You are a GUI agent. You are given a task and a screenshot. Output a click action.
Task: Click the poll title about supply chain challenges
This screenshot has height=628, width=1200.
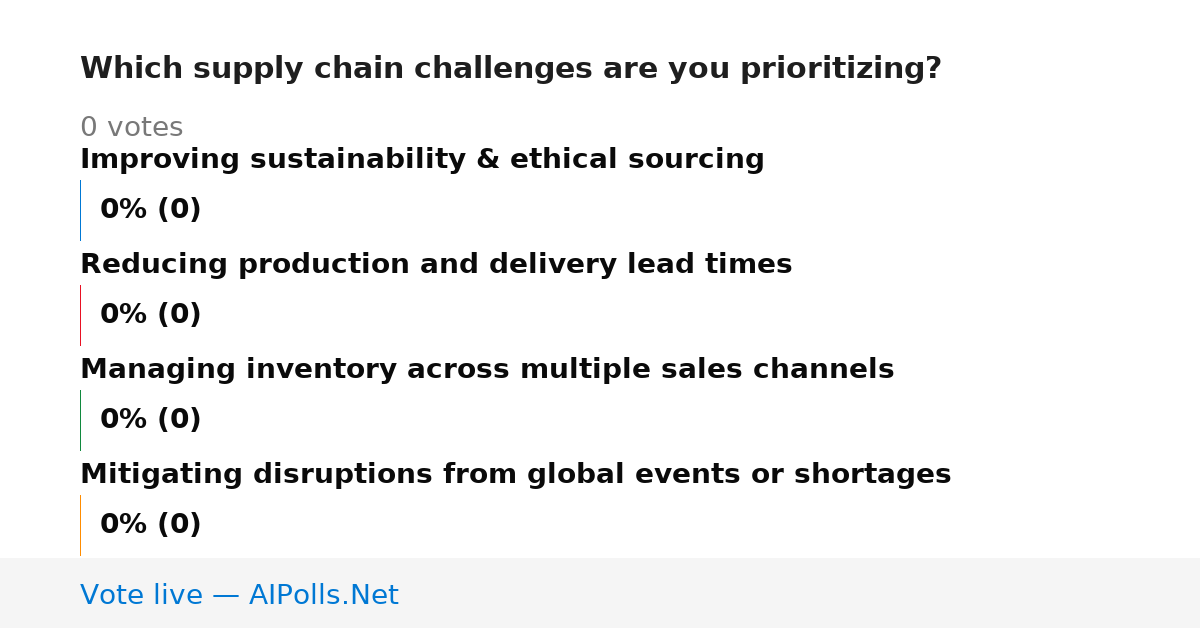[511, 69]
